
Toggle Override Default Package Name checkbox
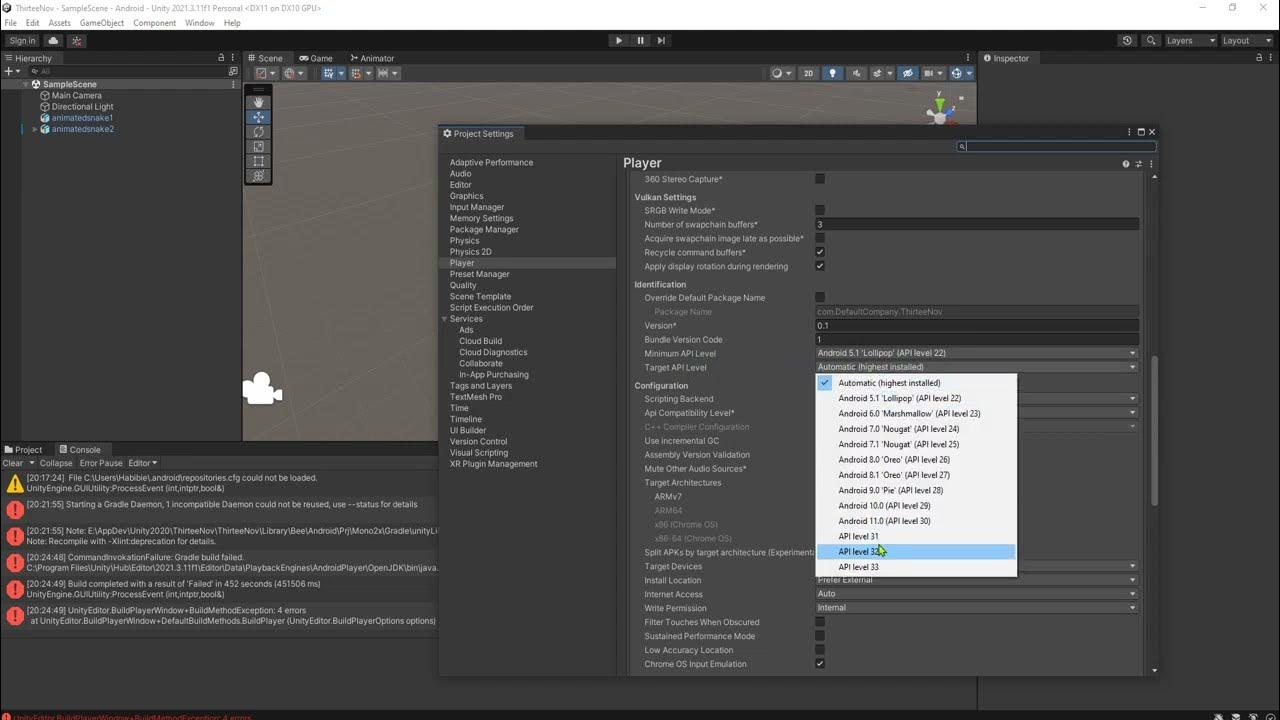[x=820, y=298]
